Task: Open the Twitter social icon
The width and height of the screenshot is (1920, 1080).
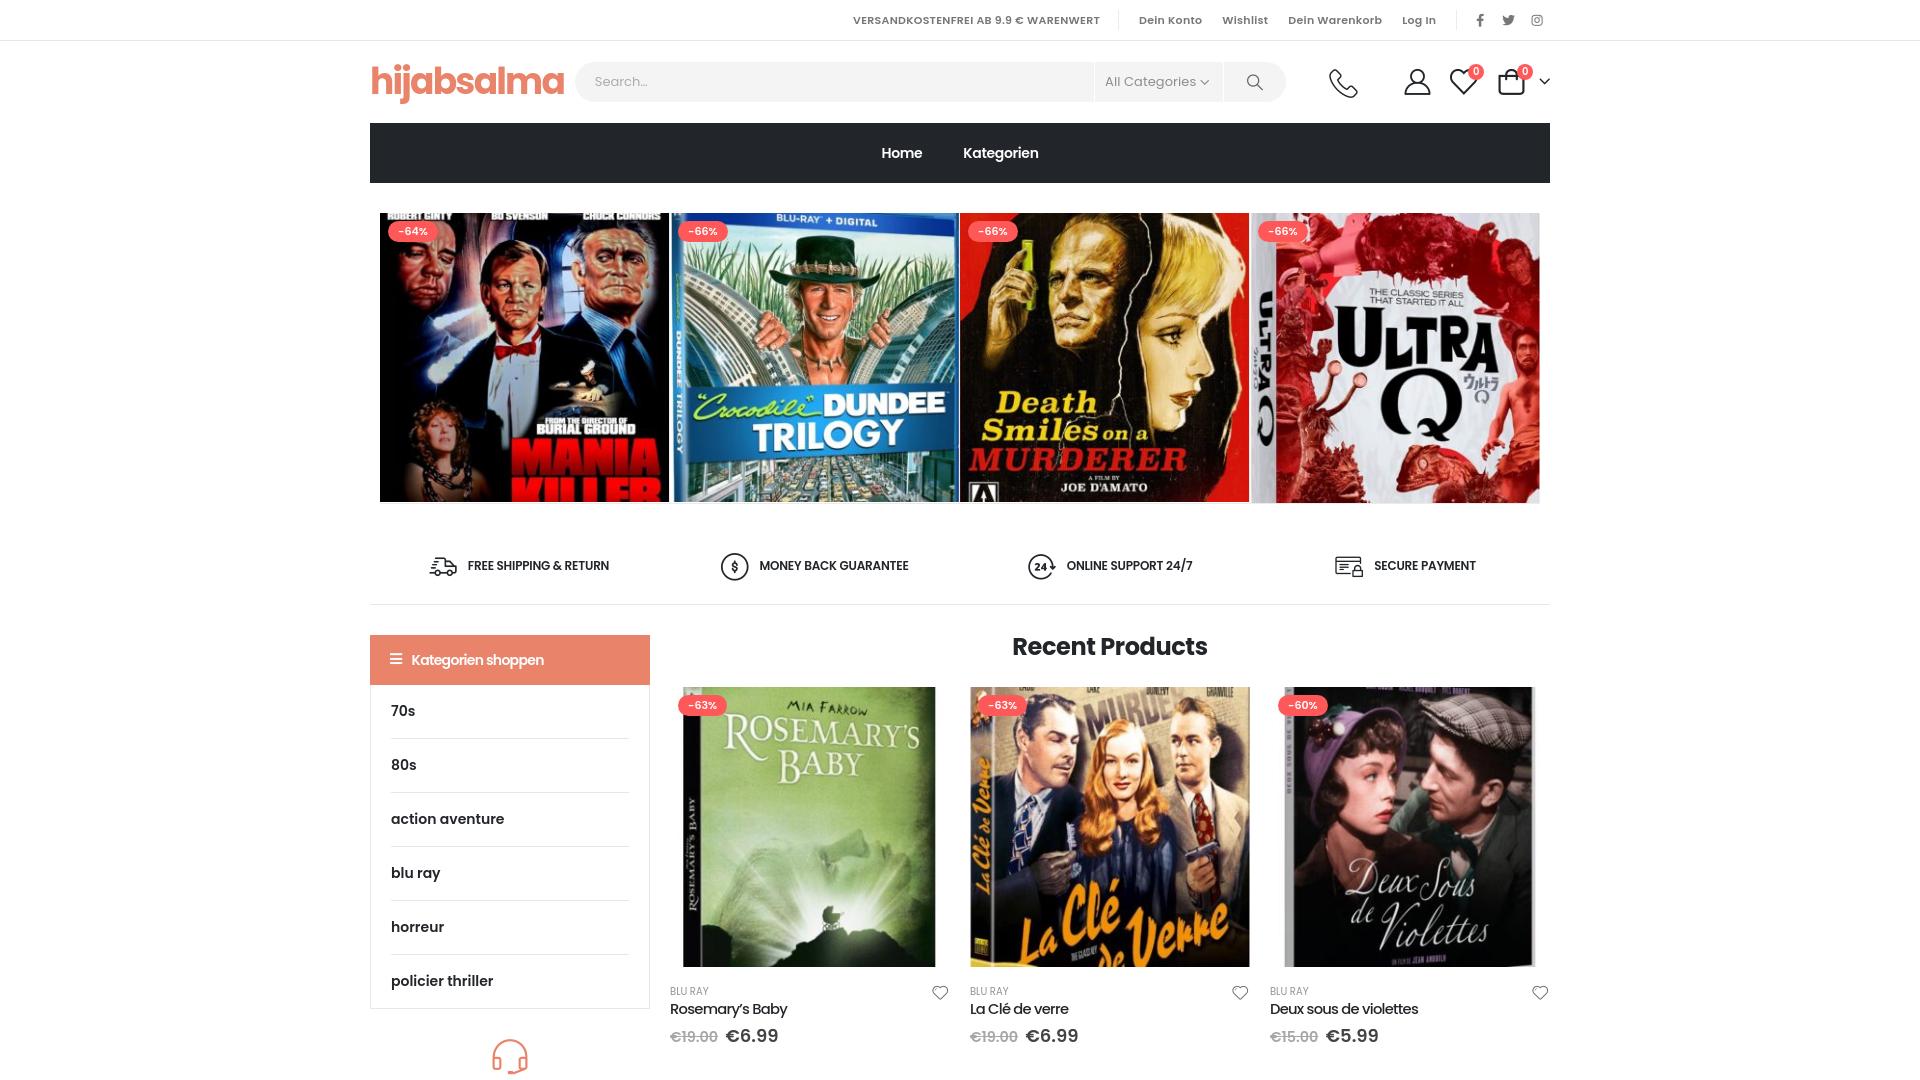Action: coord(1508,20)
